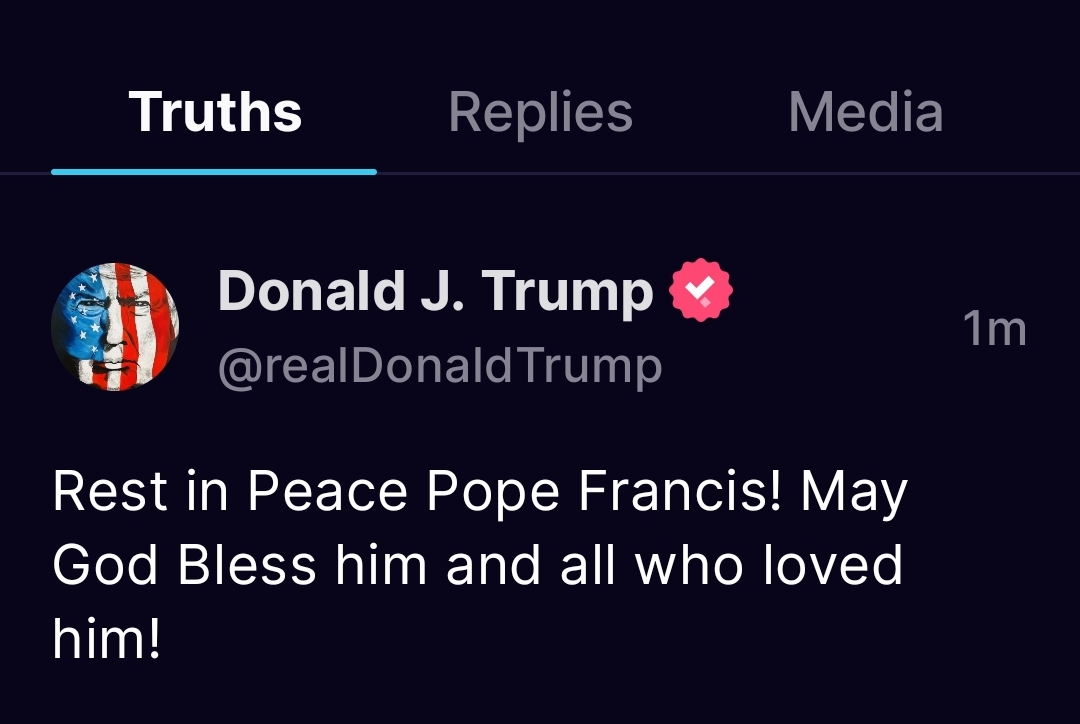This screenshot has height=724, width=1080.
Task: Click the word "Peace" in the post
Action: pos(327,491)
